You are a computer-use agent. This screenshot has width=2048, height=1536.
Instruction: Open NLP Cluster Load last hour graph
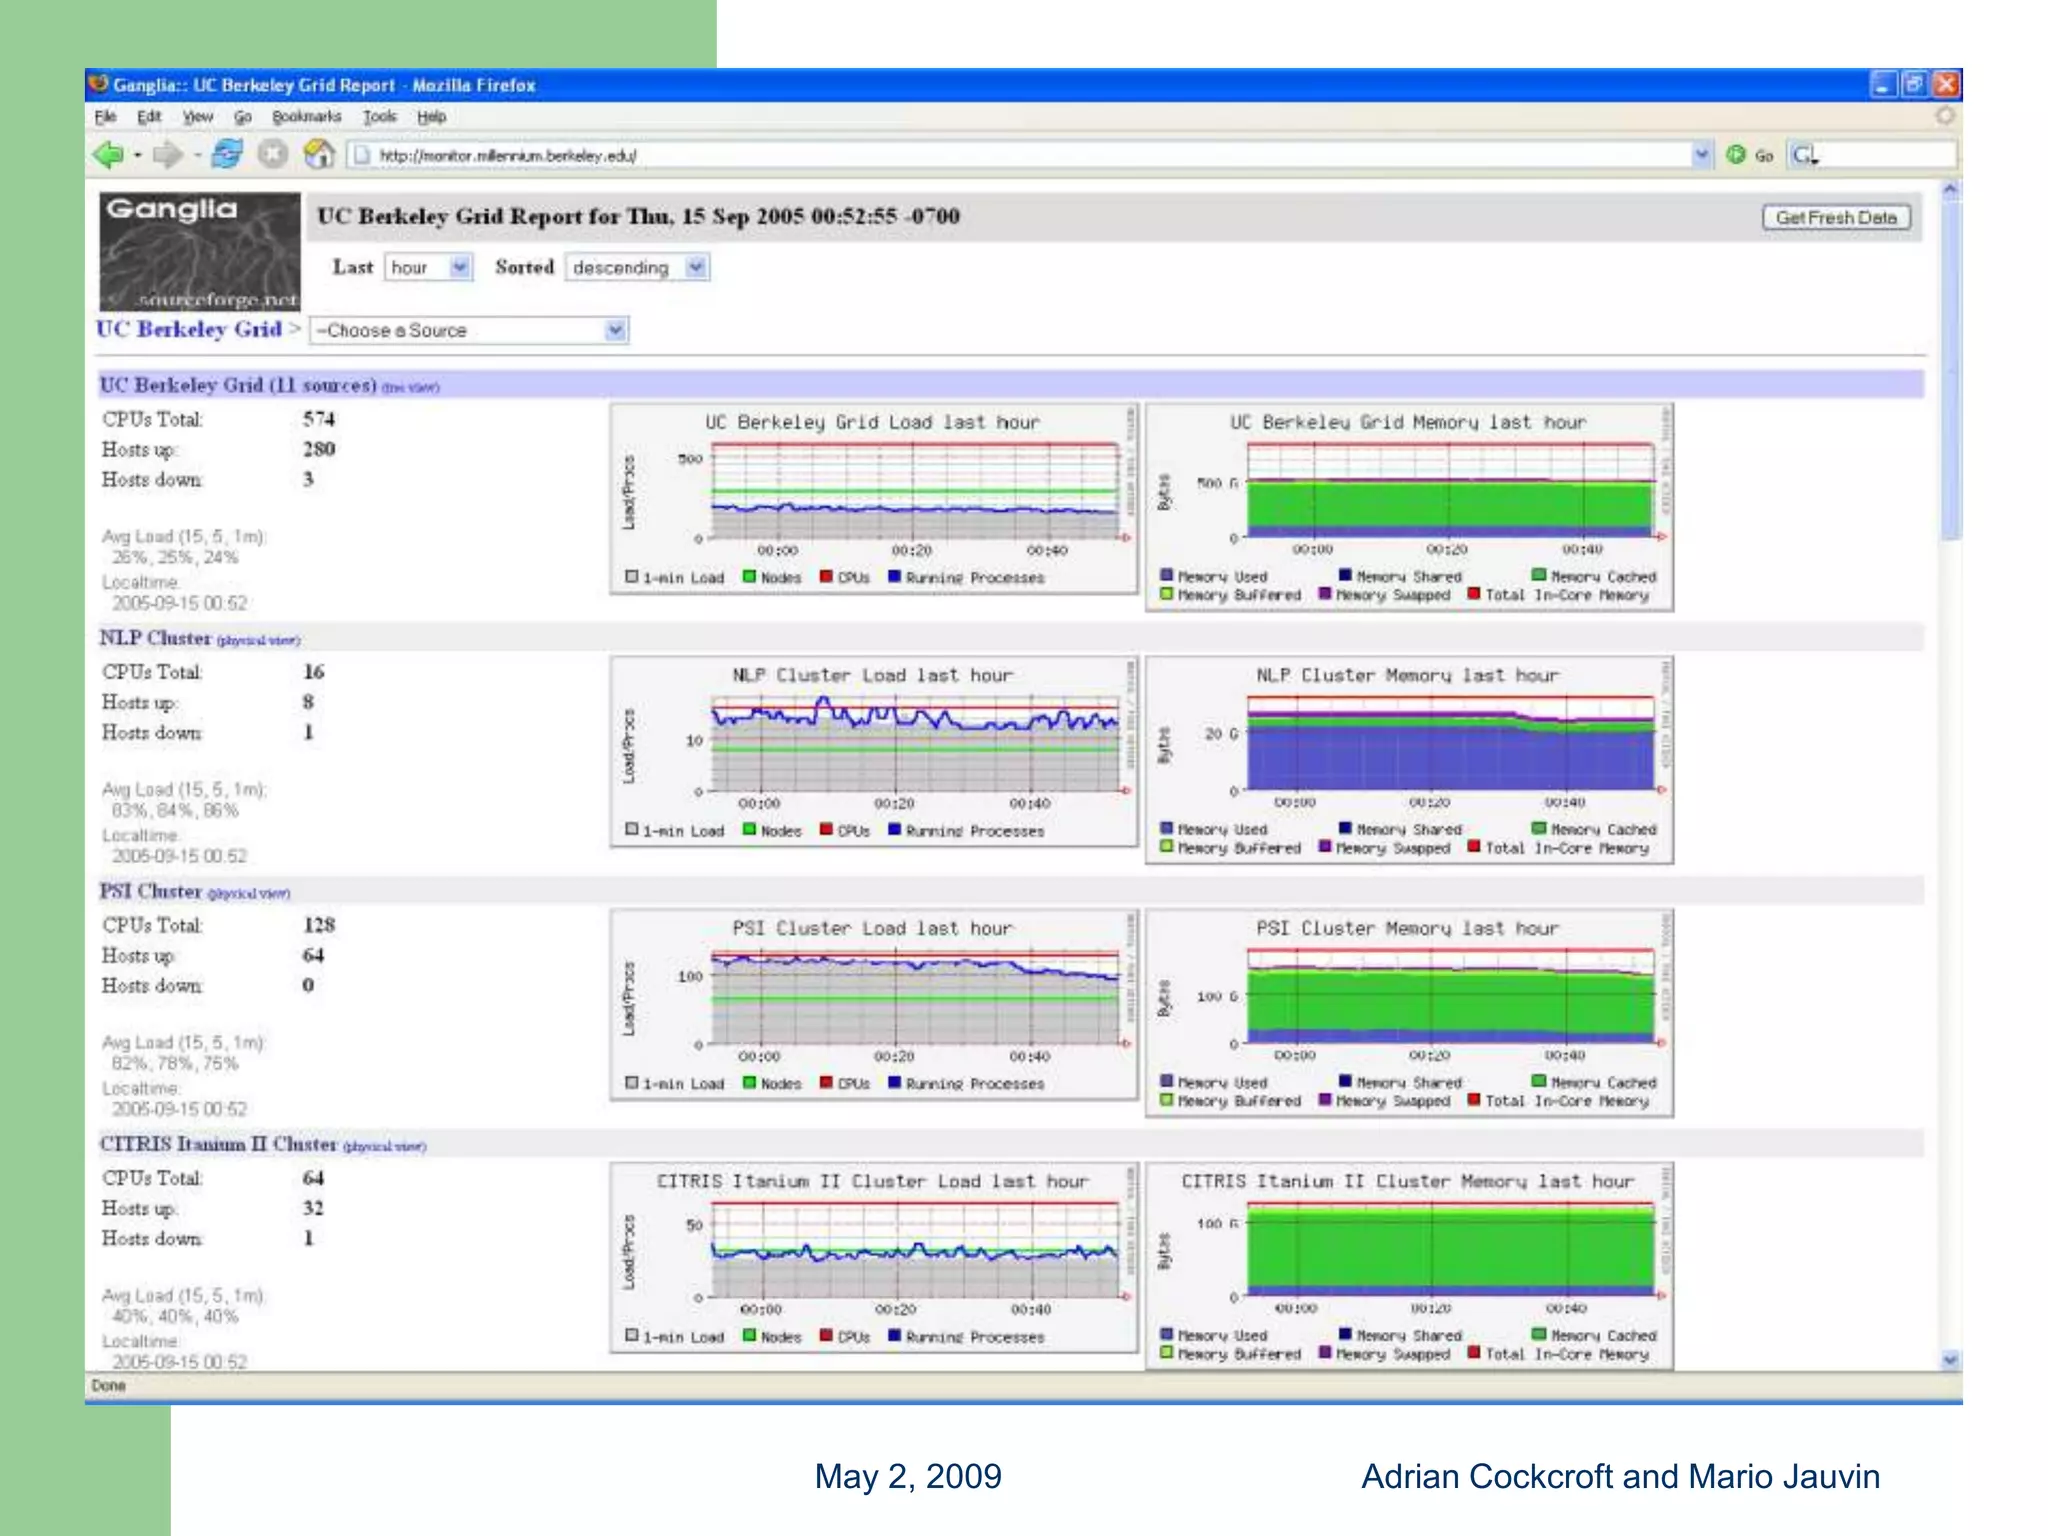click(874, 752)
